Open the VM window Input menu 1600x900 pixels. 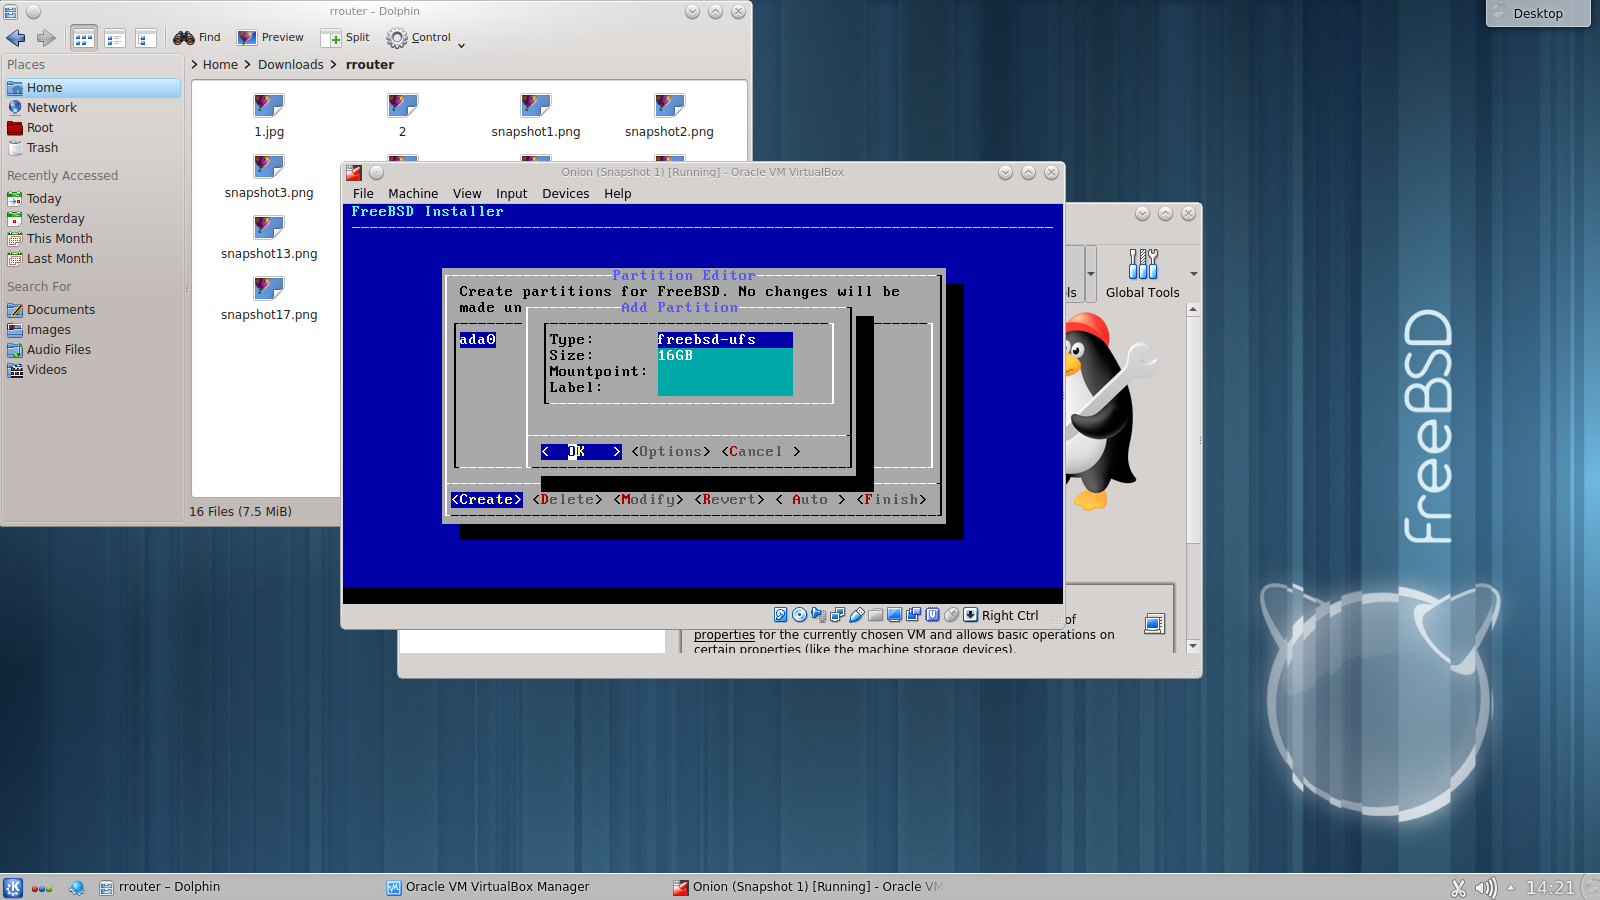pyautogui.click(x=511, y=194)
